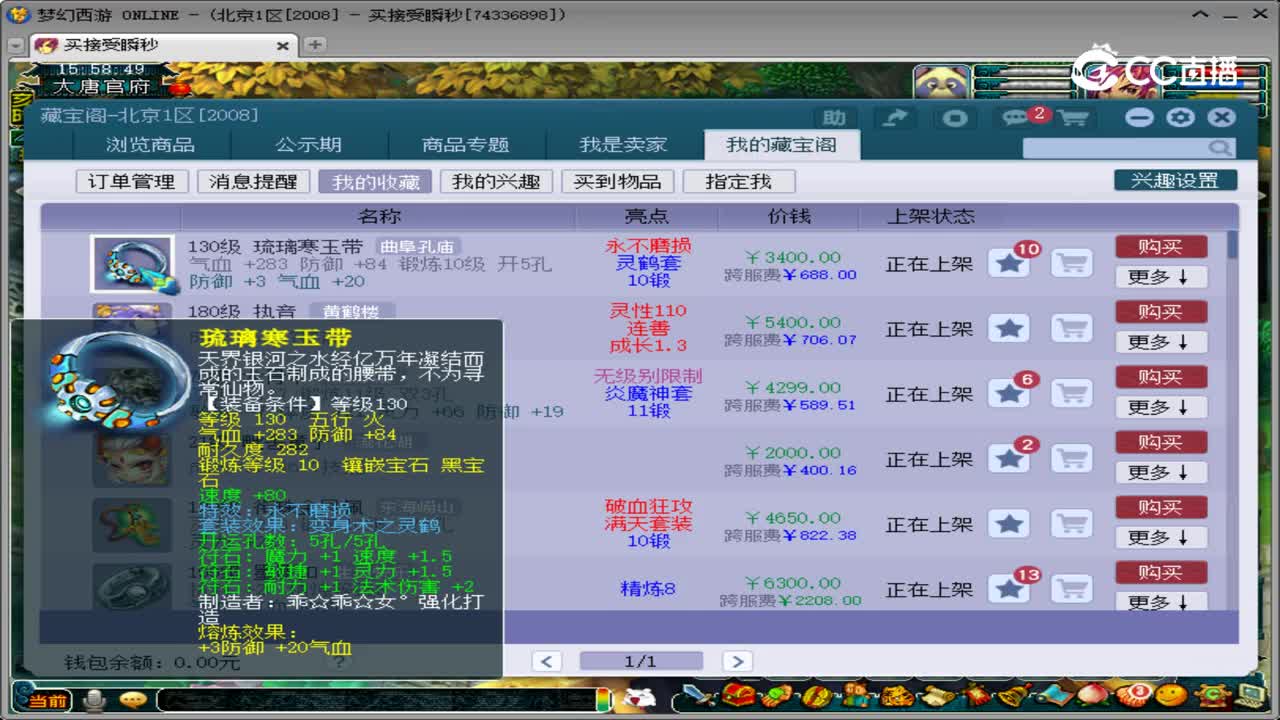Expand 更多 menu for ¥4650 row
1280x720 pixels.
click(x=1161, y=537)
